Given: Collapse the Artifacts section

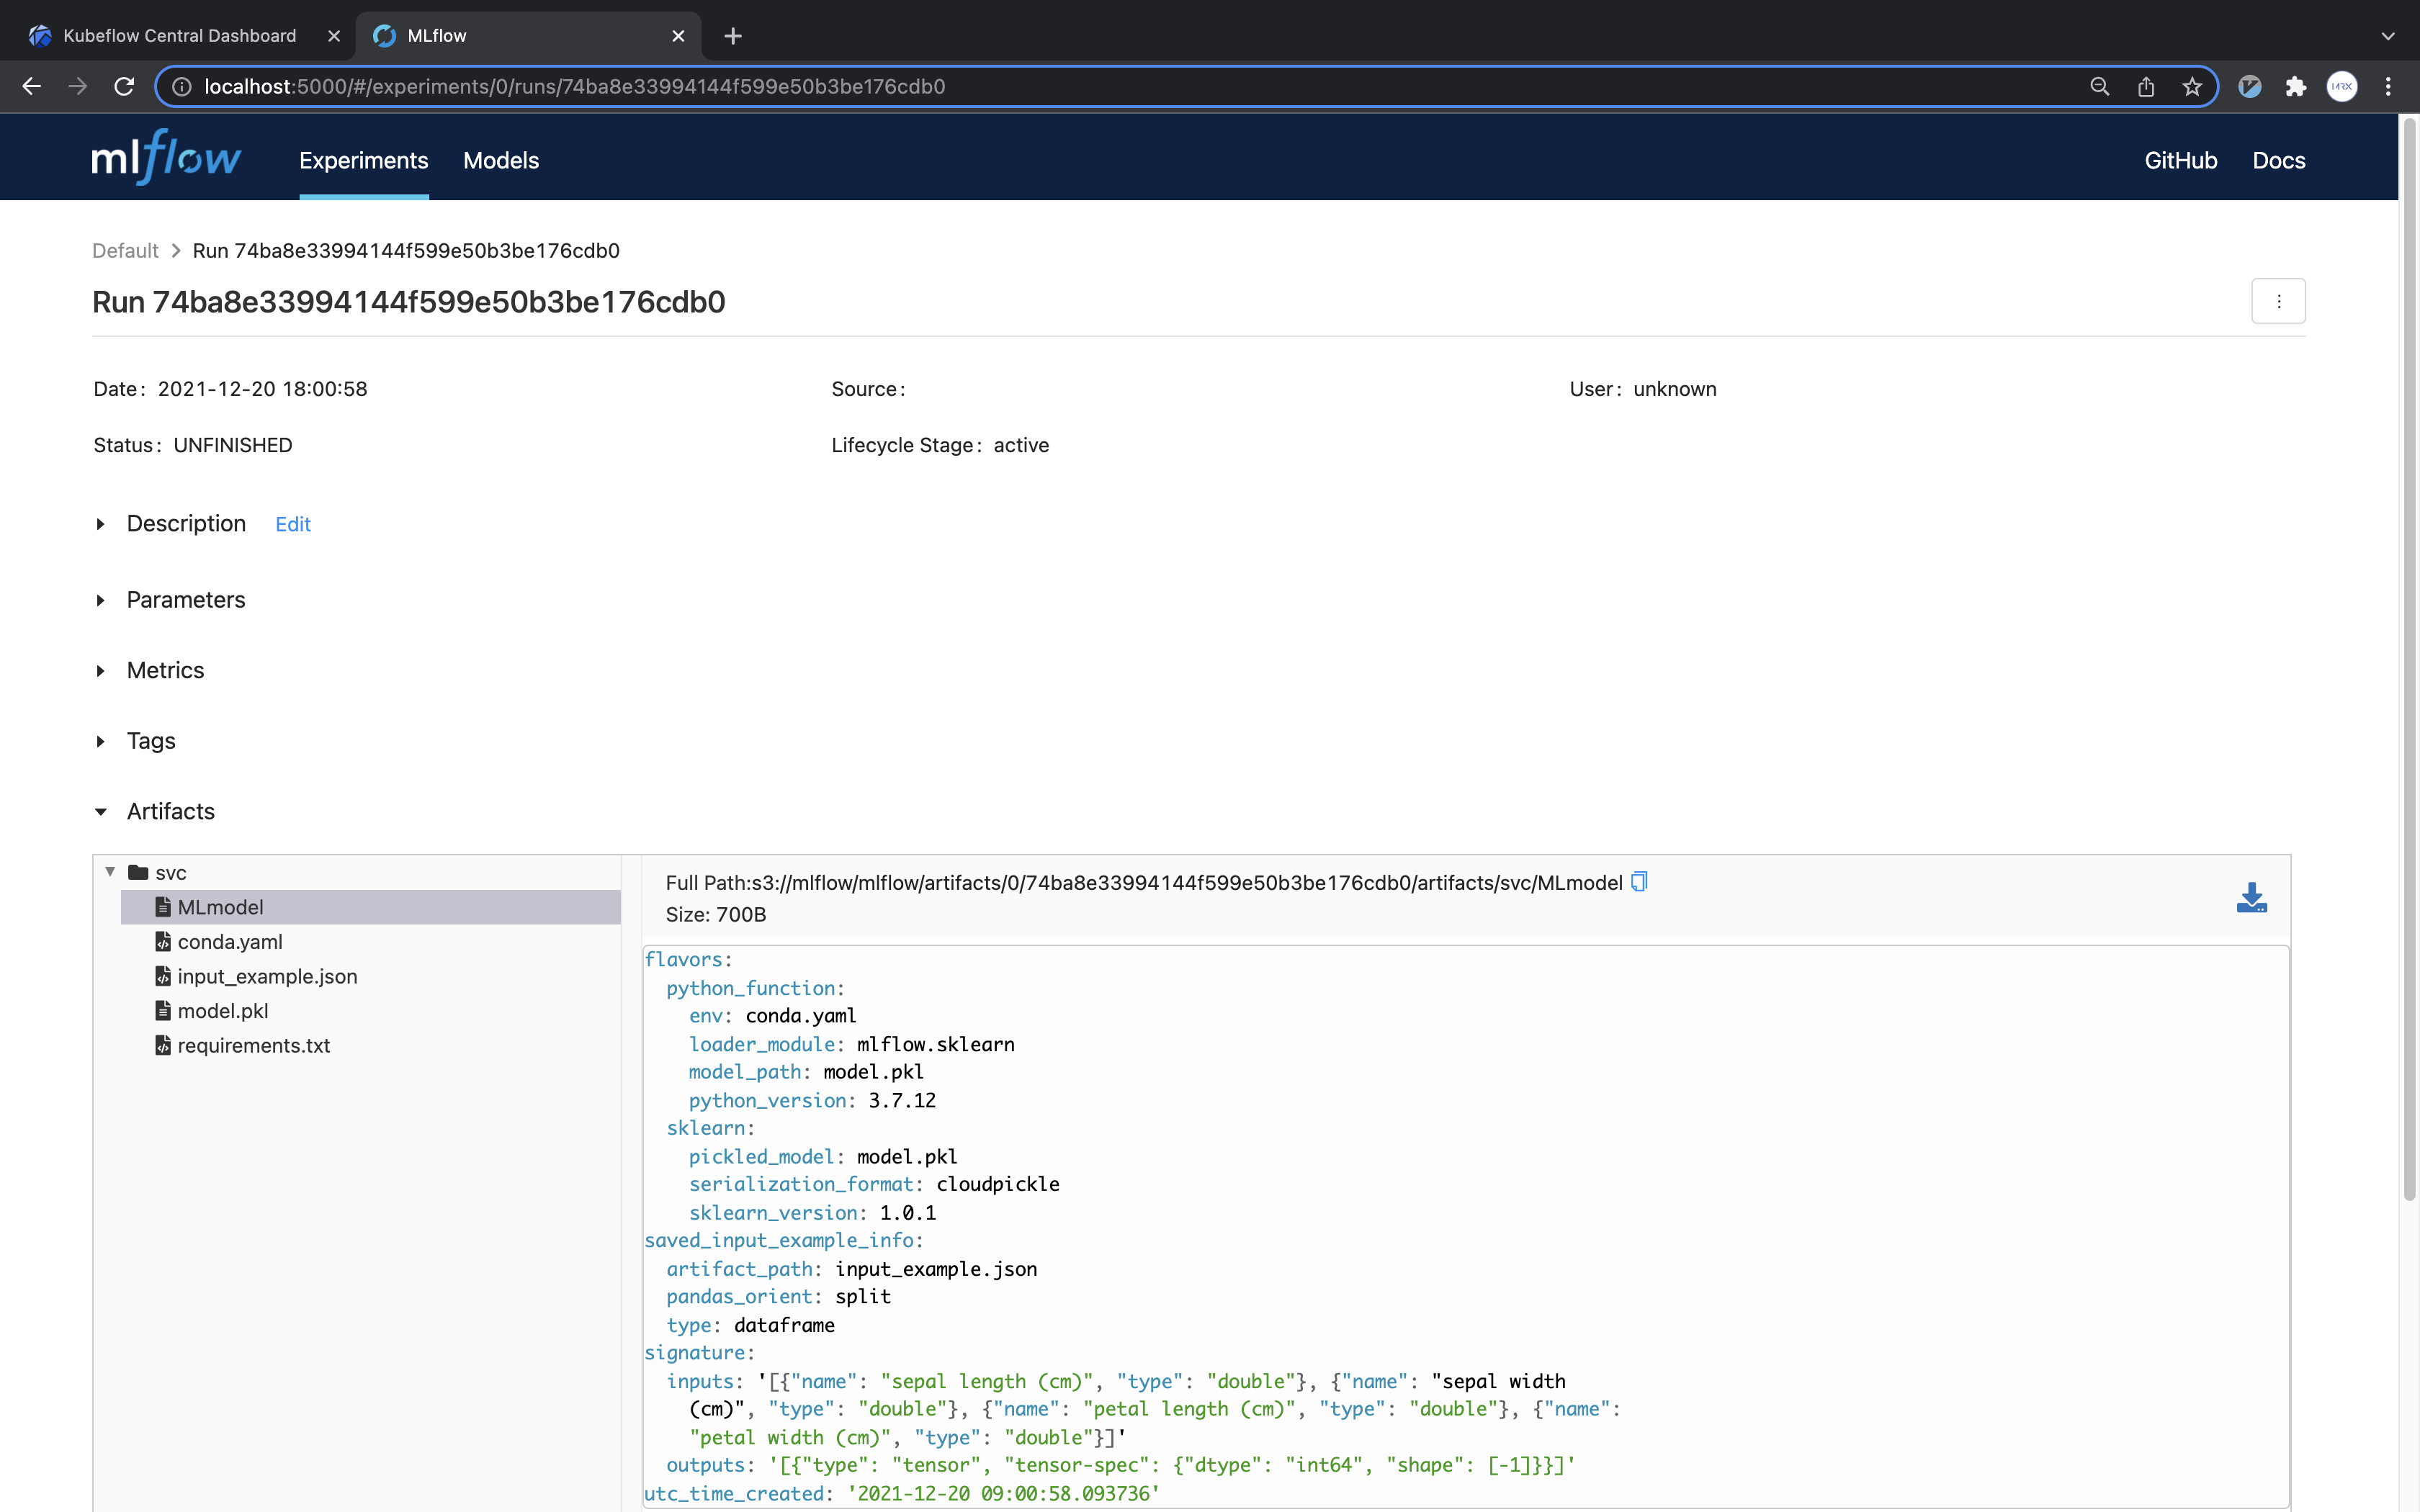Looking at the screenshot, I should coord(100,812).
